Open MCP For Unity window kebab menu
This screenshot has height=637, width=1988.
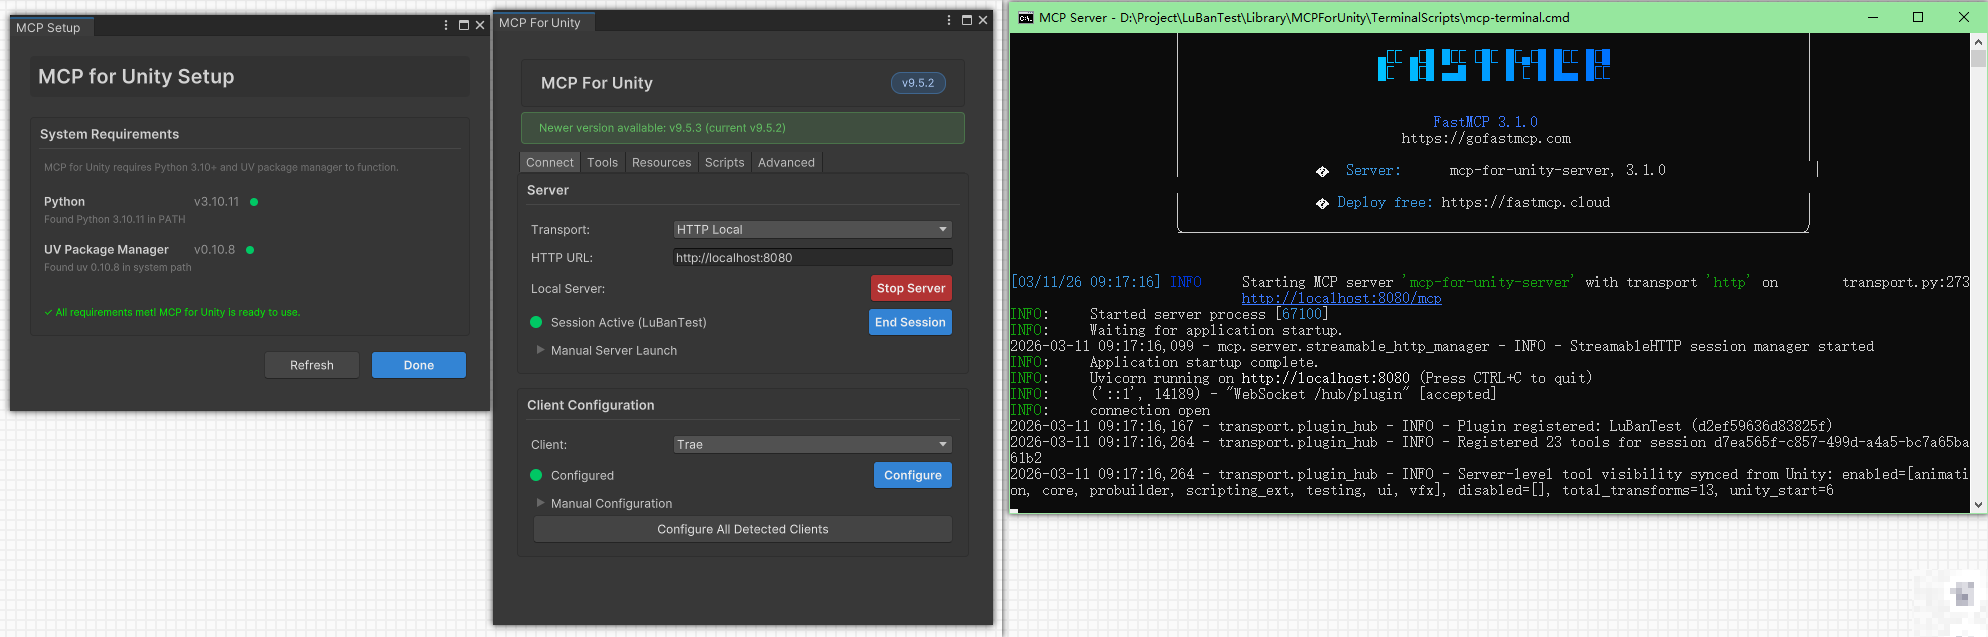[x=949, y=20]
